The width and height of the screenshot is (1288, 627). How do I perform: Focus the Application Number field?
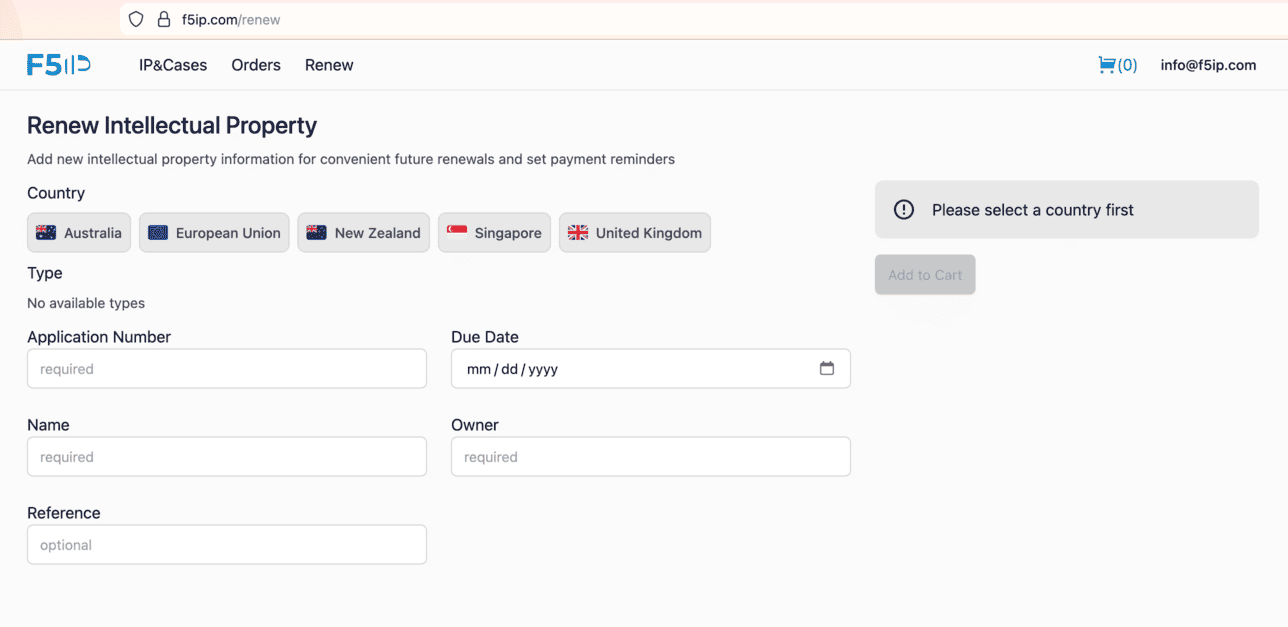pos(227,369)
